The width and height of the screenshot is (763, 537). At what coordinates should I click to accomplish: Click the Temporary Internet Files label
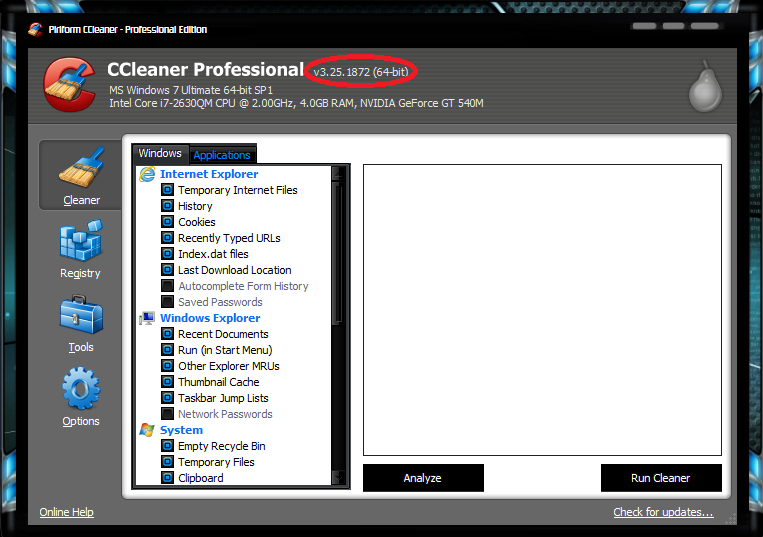click(237, 190)
